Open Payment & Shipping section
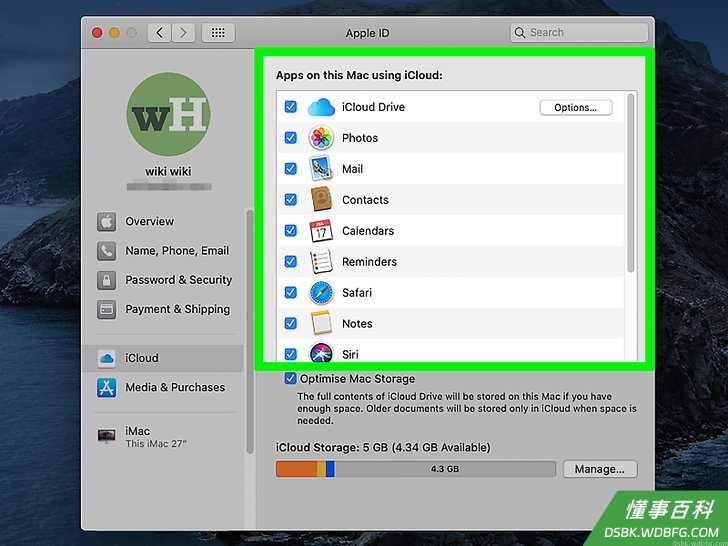728x546 pixels. pyautogui.click(x=162, y=310)
